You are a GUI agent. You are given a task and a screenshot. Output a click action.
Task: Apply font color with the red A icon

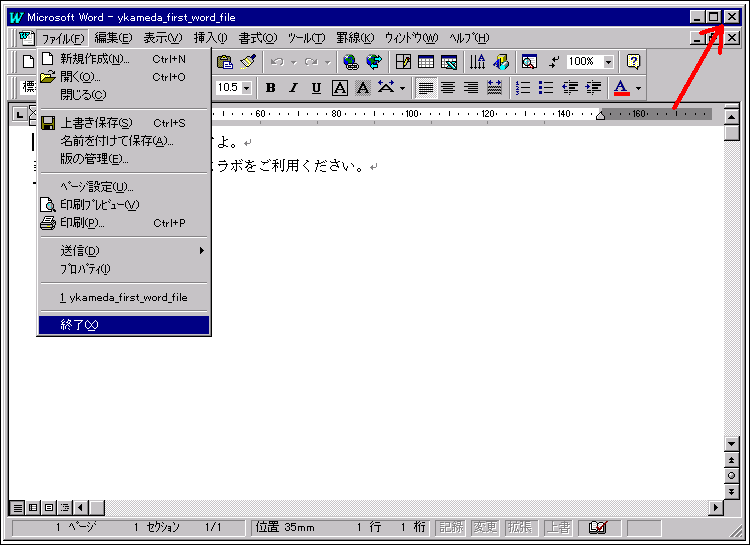[x=621, y=88]
